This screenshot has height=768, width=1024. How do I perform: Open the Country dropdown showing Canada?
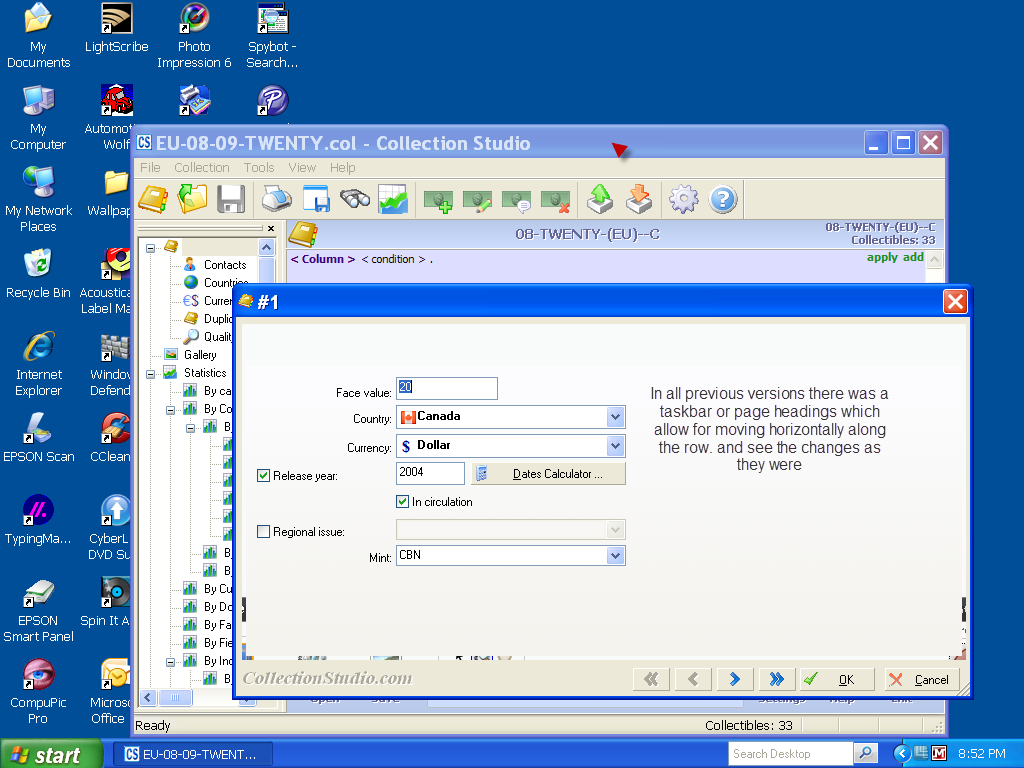pyautogui.click(x=615, y=417)
